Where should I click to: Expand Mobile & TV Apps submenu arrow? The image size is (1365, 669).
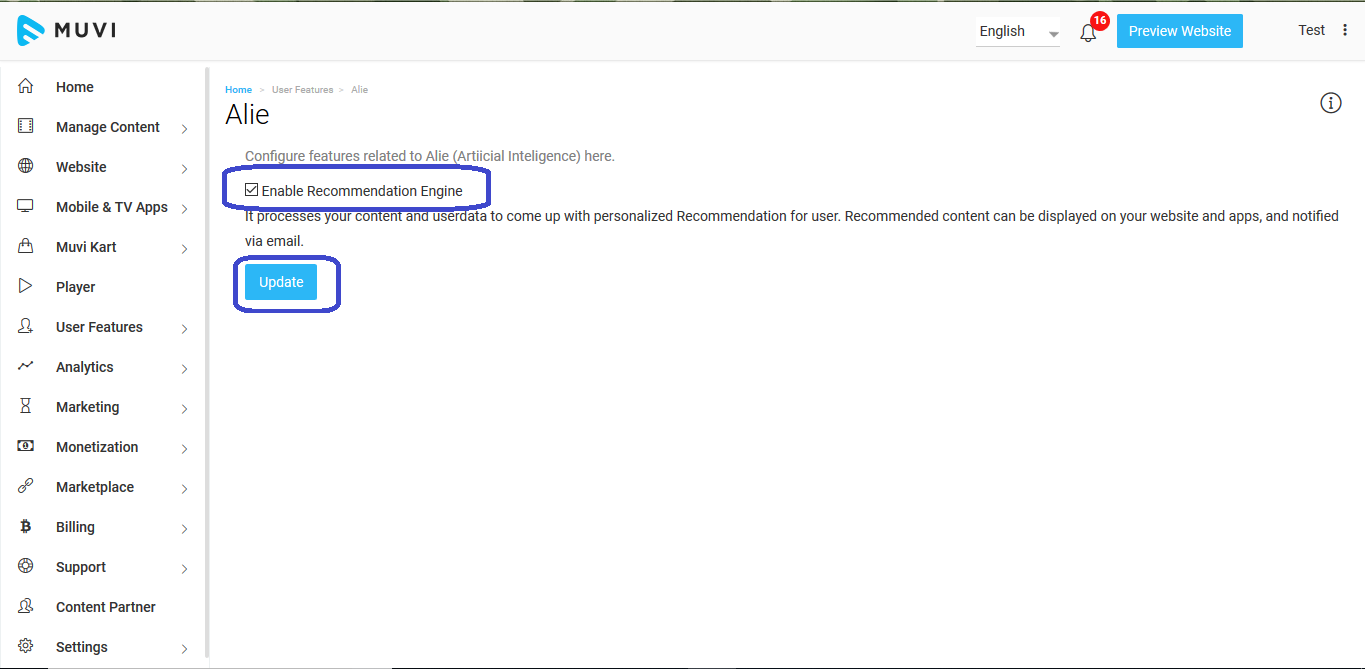(x=185, y=208)
